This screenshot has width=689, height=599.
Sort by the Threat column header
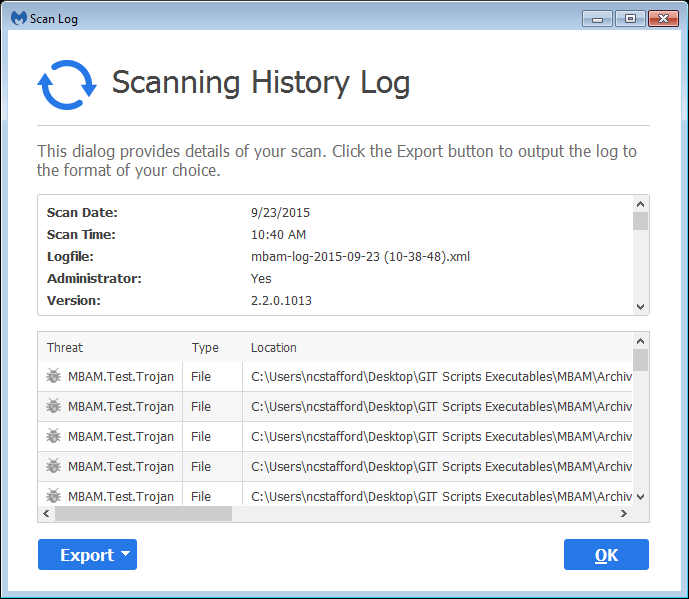pos(65,348)
